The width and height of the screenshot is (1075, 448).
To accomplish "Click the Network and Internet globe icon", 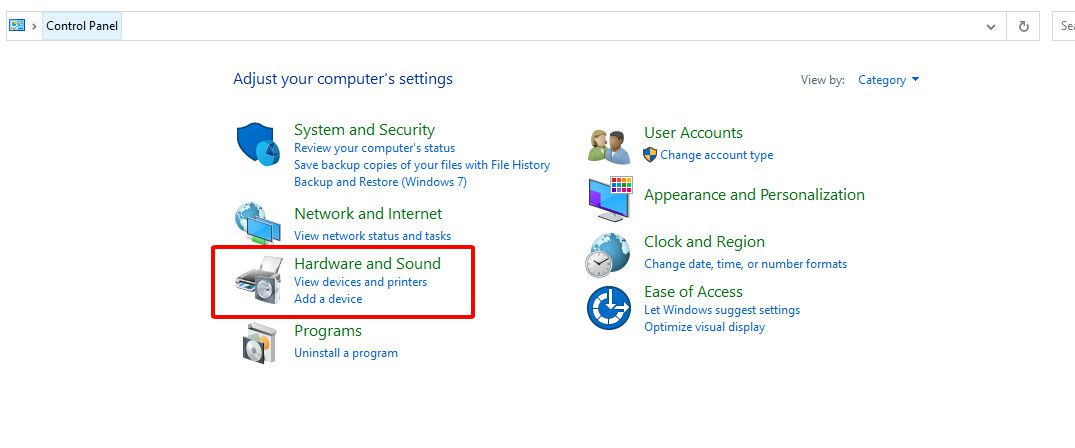I will click(258, 223).
